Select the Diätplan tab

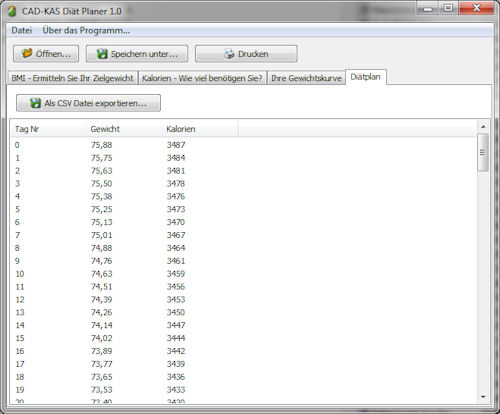click(365, 77)
